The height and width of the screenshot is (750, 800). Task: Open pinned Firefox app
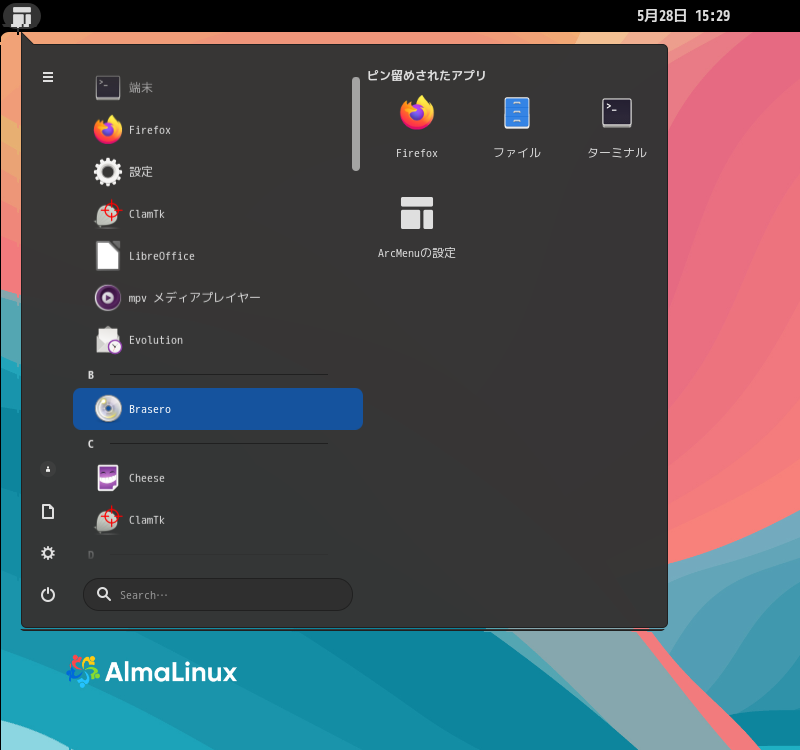click(417, 128)
